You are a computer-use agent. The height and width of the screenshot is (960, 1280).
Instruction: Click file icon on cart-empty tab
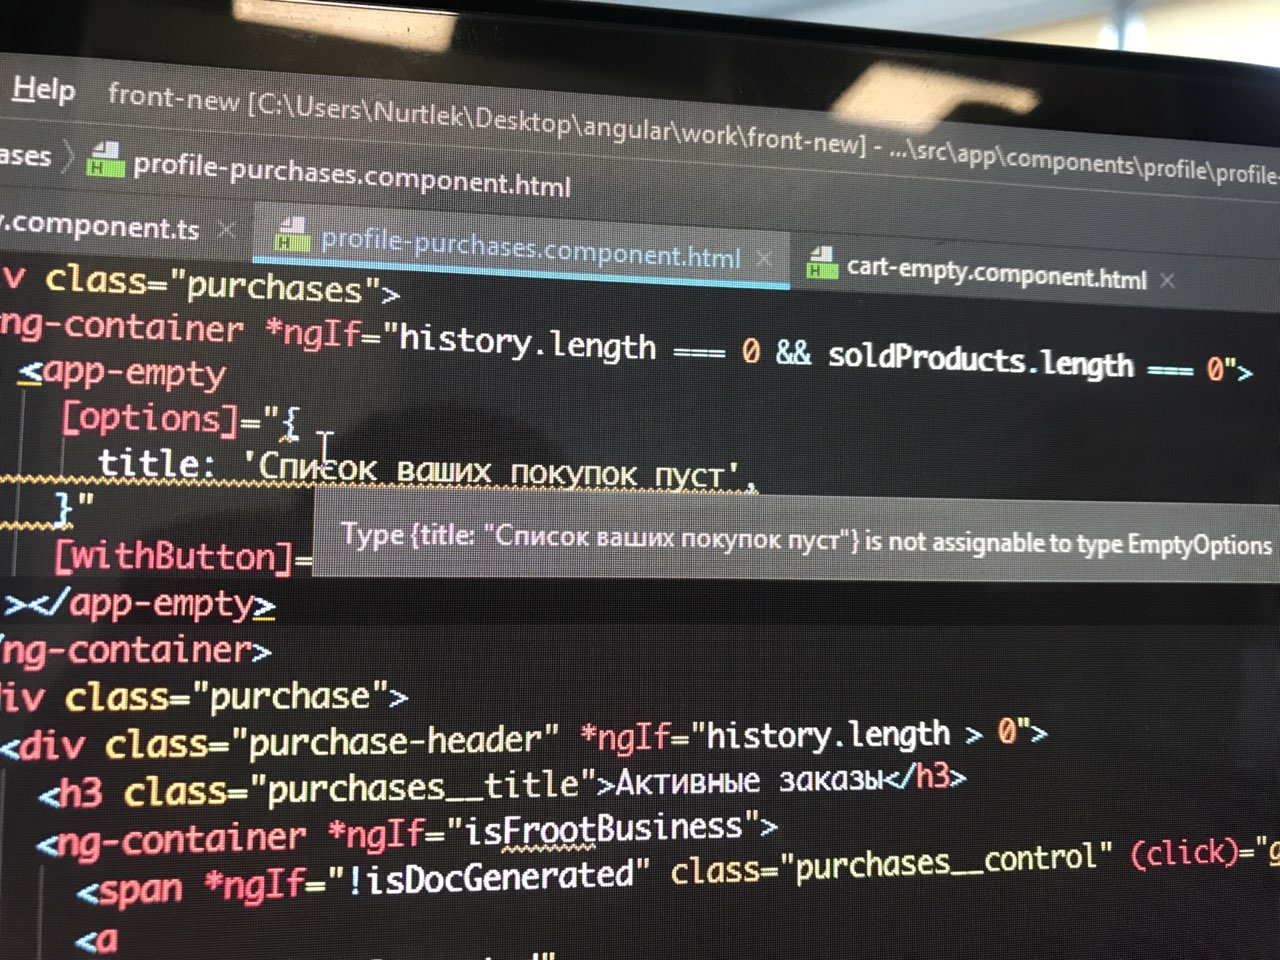[822, 262]
